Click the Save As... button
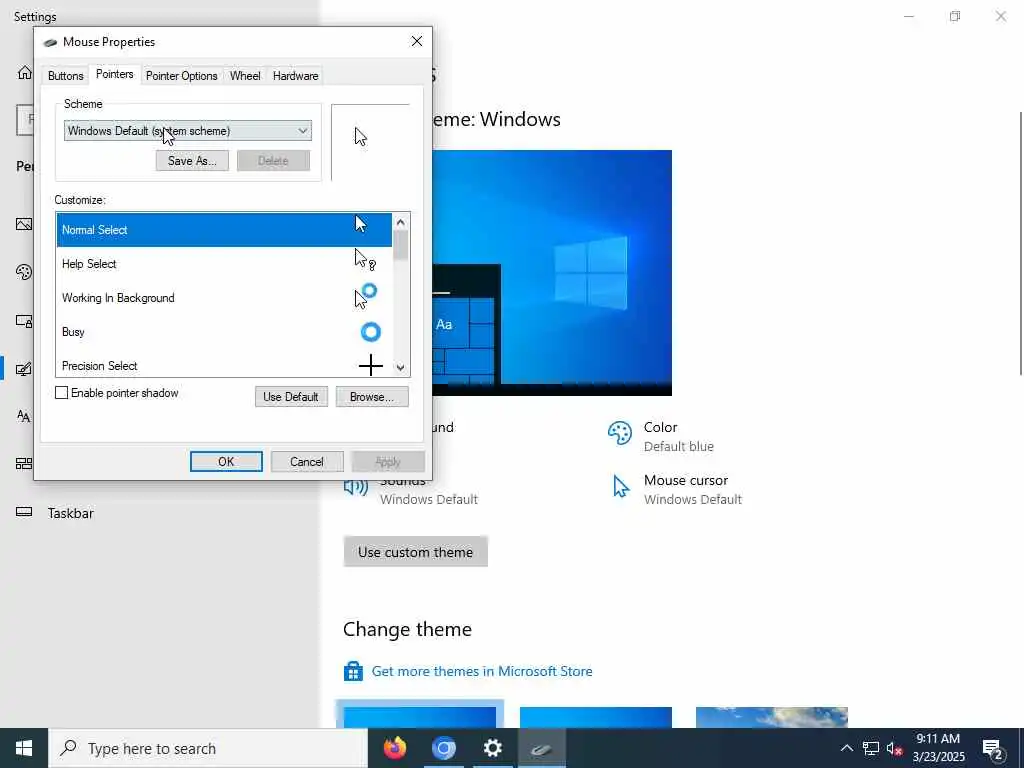Screen dimensions: 1024x768 [x=192, y=161]
